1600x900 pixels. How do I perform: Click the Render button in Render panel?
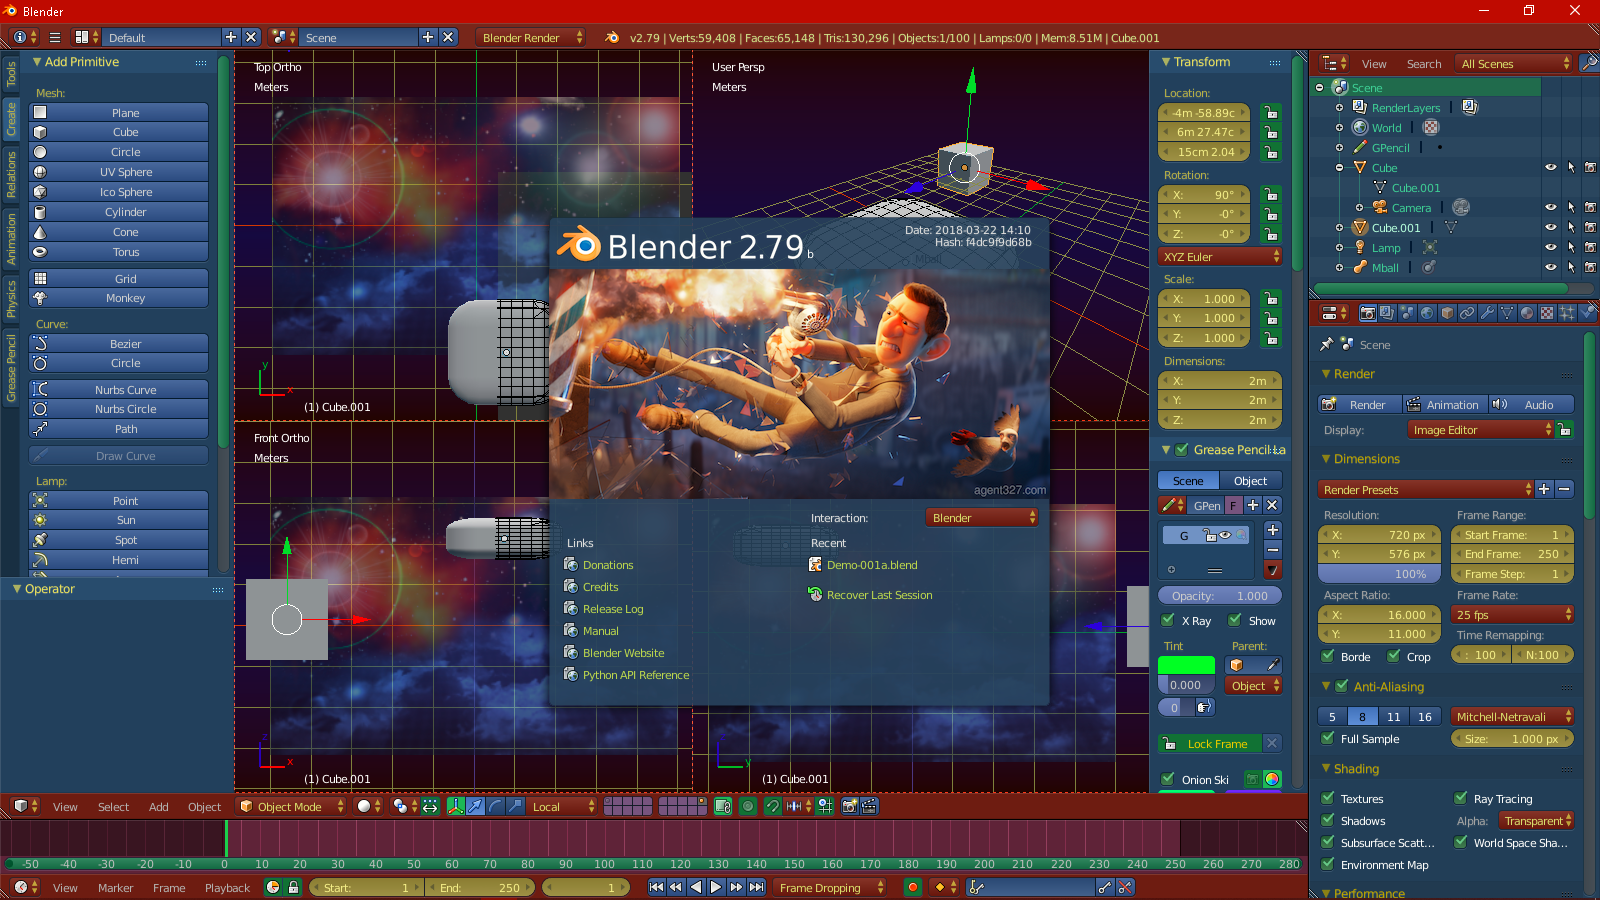click(x=1358, y=404)
